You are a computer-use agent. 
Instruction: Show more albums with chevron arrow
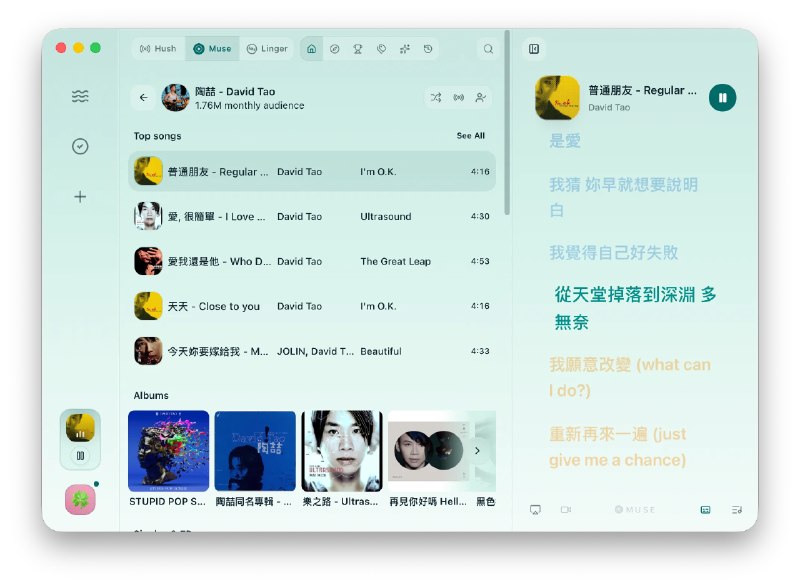pos(477,451)
